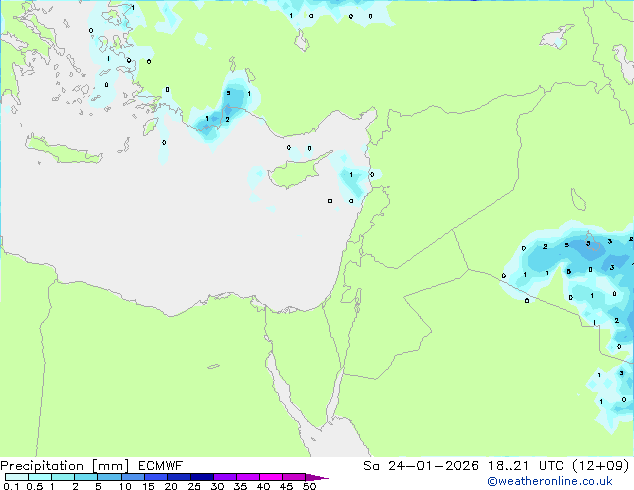Click the Lake Van outline in Turkey
634x490 pixels.
tap(557, 37)
